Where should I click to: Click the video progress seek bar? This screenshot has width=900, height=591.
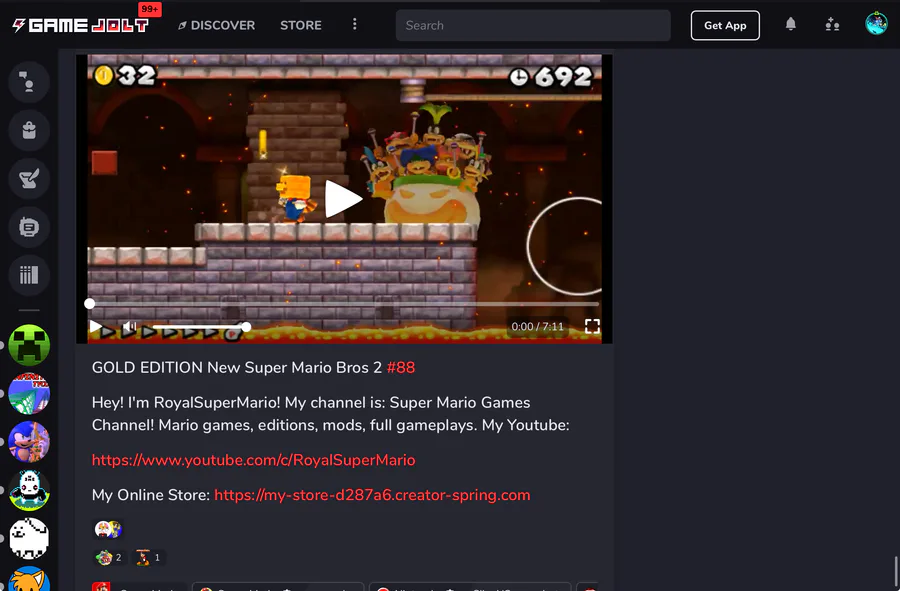[344, 304]
